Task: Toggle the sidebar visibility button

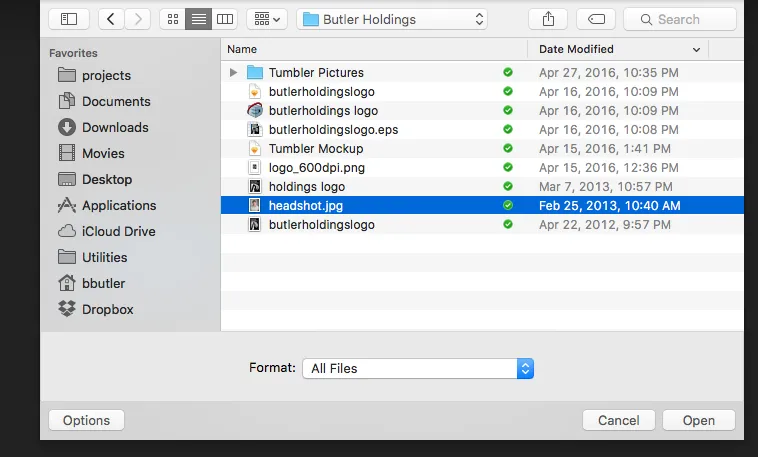Action: point(69,19)
